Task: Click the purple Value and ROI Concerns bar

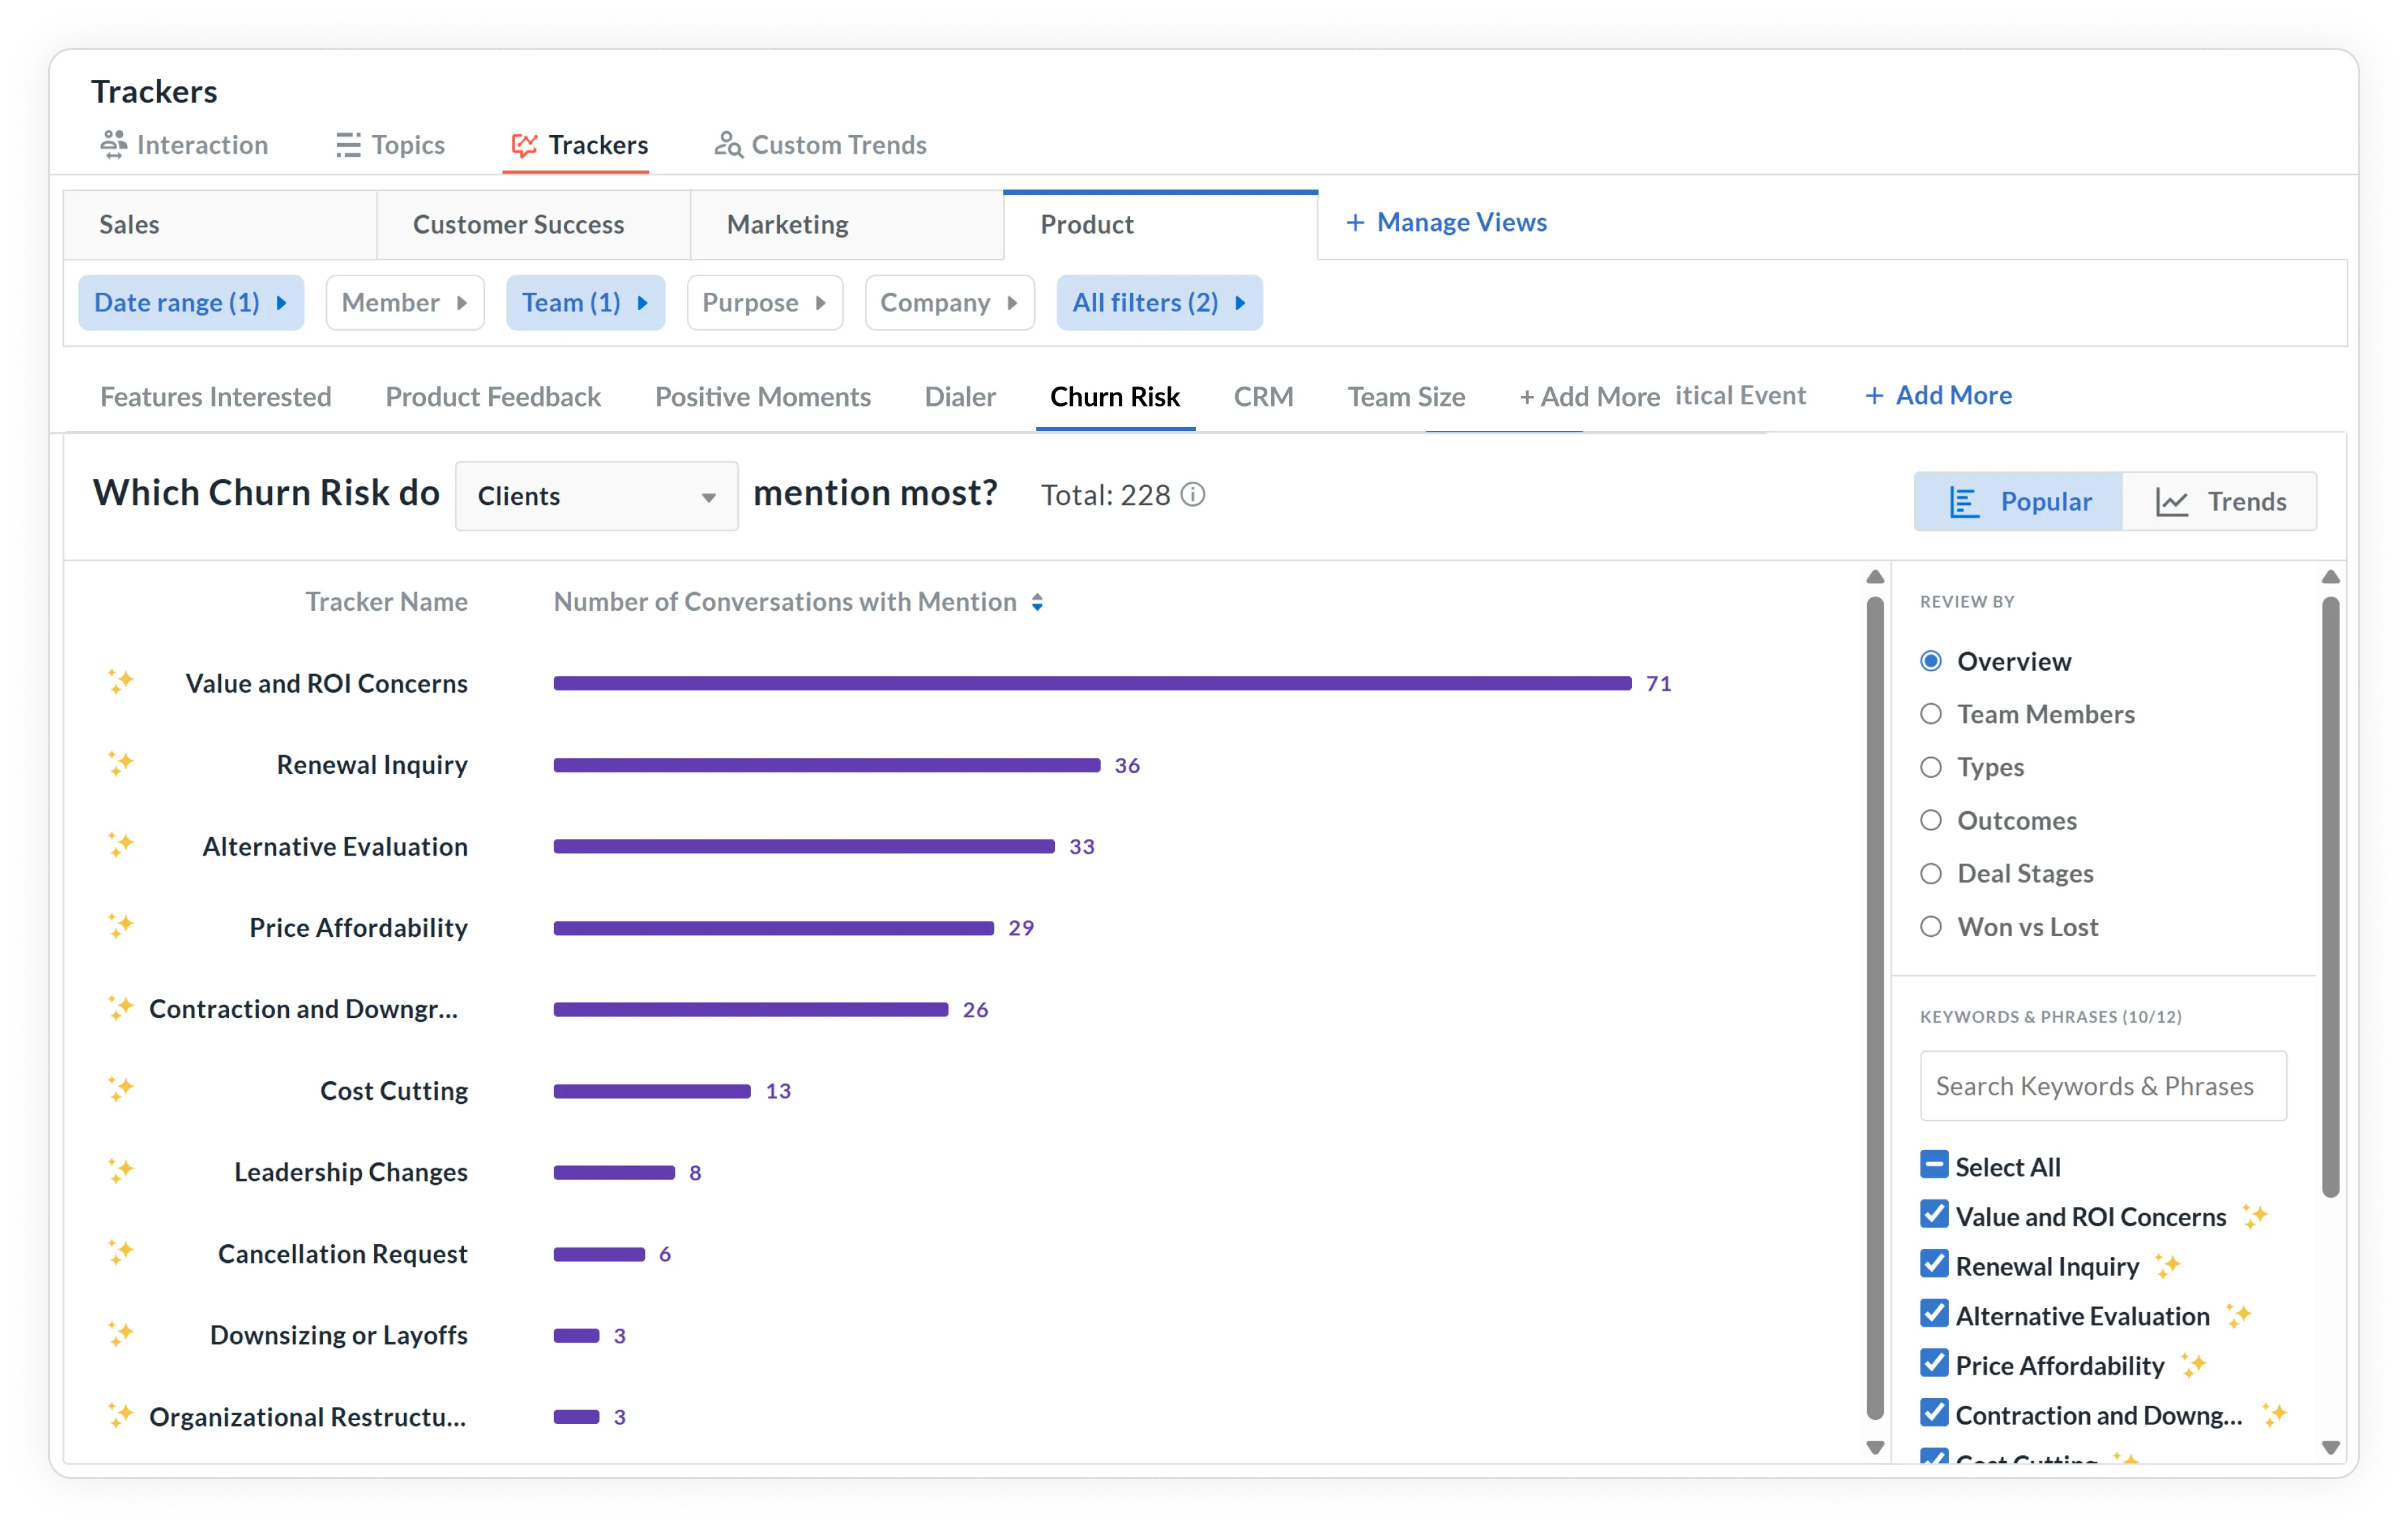Action: point(1092,683)
